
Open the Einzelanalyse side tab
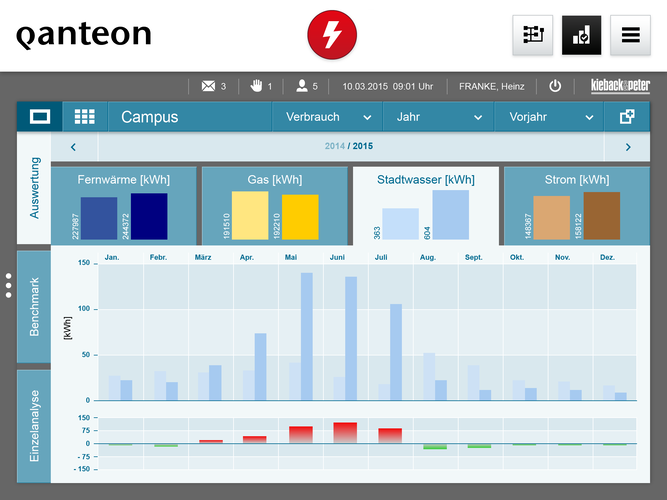pyautogui.click(x=33, y=426)
